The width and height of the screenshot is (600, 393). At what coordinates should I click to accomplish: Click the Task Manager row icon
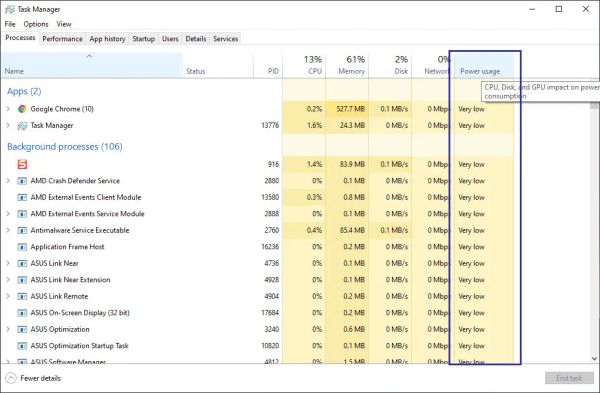(22, 126)
